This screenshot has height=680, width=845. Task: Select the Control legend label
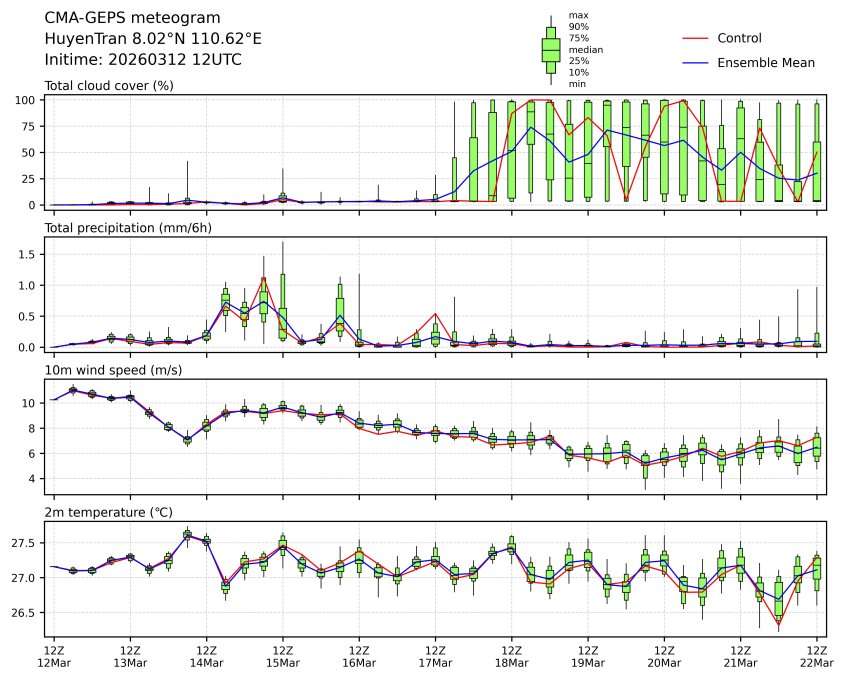(x=739, y=38)
